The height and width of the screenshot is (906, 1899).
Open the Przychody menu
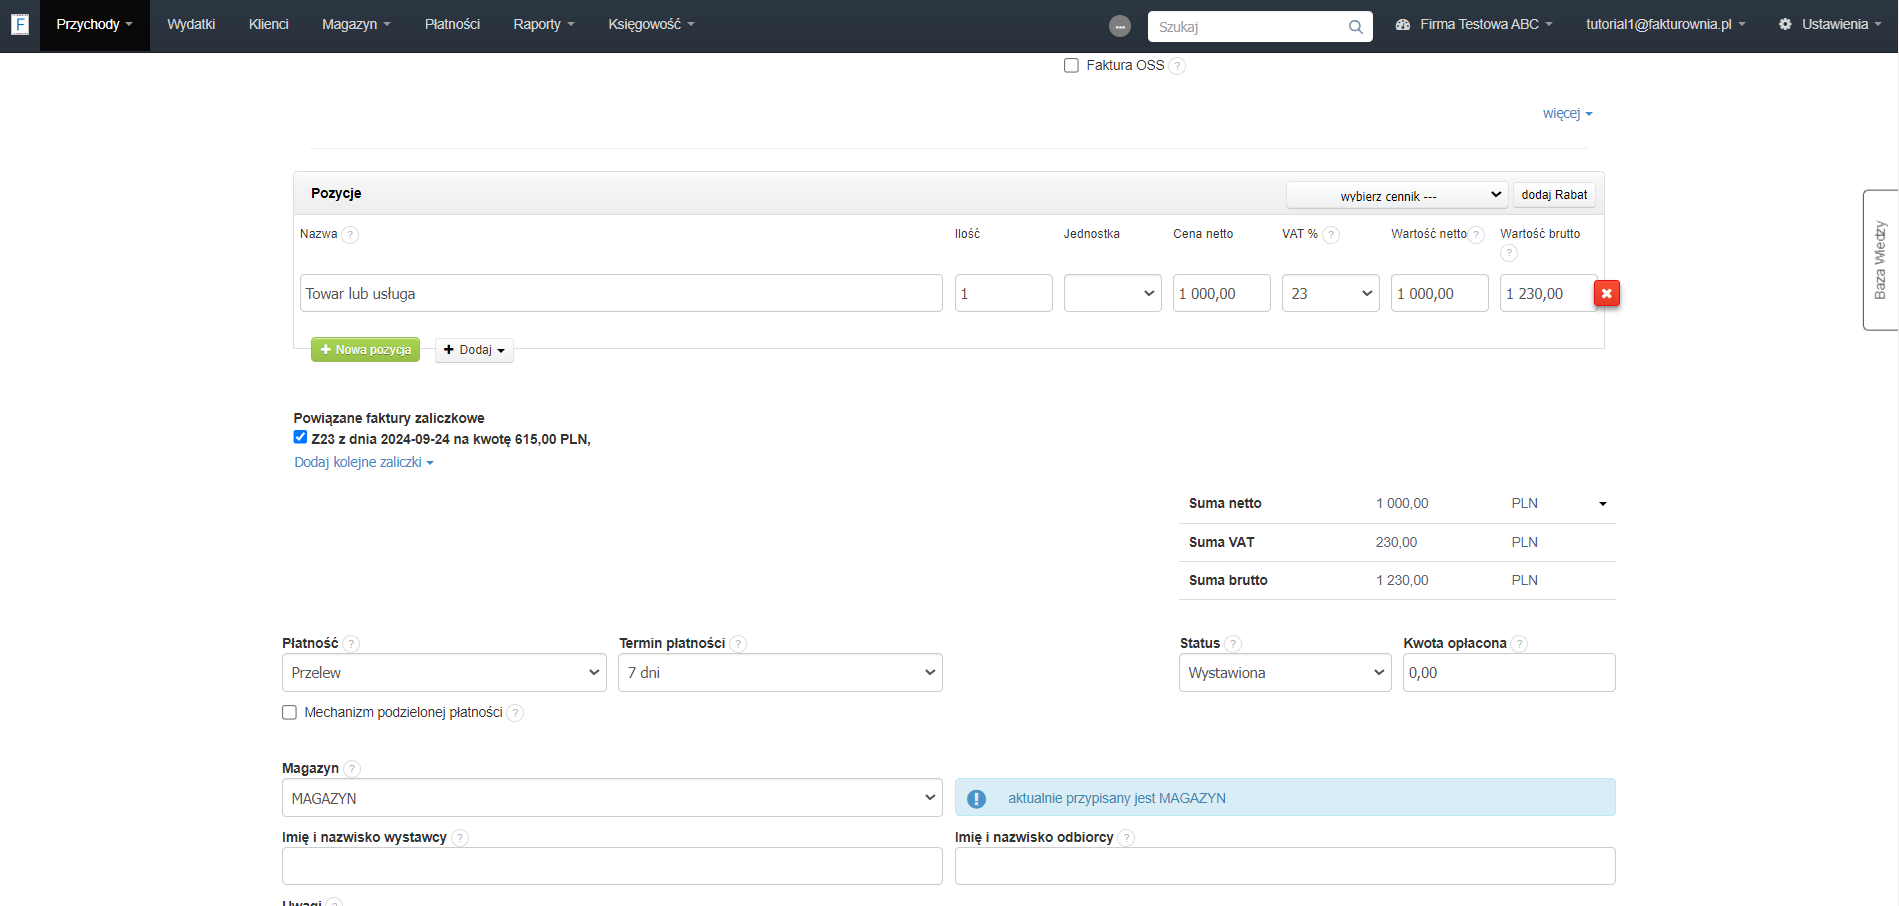[x=94, y=25]
